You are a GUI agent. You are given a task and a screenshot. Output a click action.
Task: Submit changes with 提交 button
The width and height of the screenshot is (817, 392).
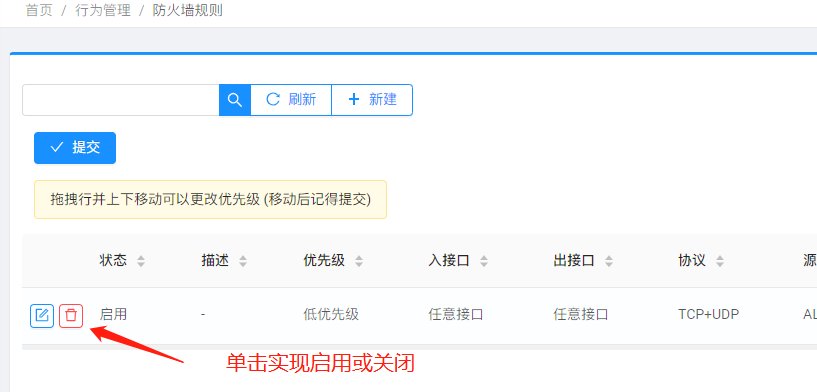point(75,148)
